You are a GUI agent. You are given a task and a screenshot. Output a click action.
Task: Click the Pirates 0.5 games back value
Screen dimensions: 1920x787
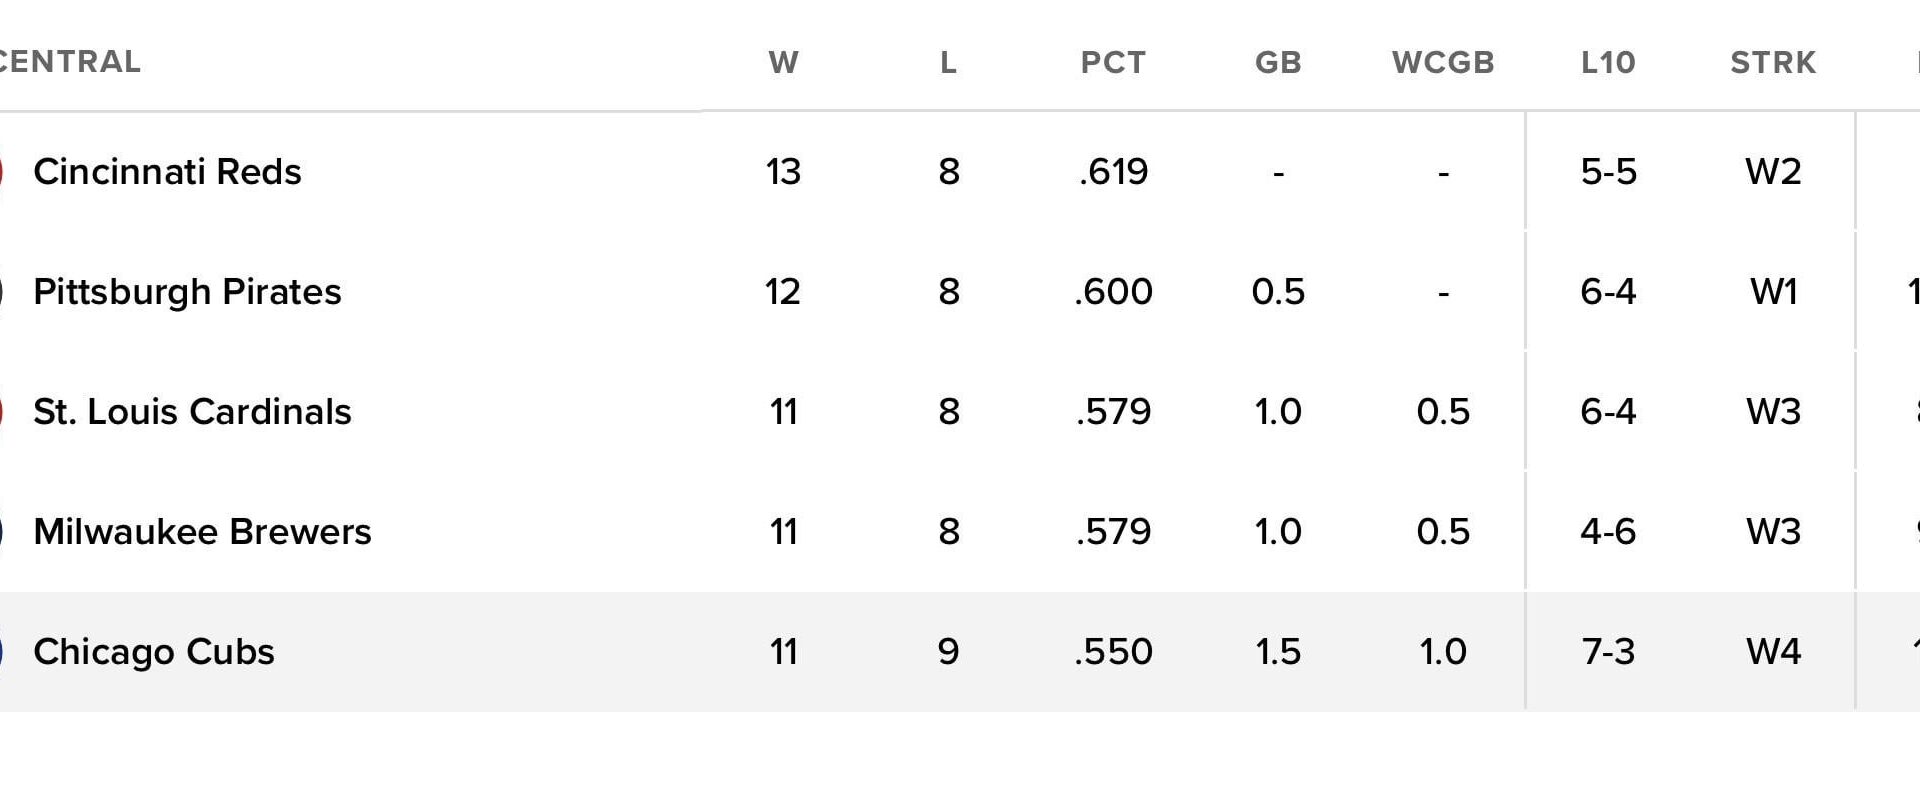[1278, 292]
